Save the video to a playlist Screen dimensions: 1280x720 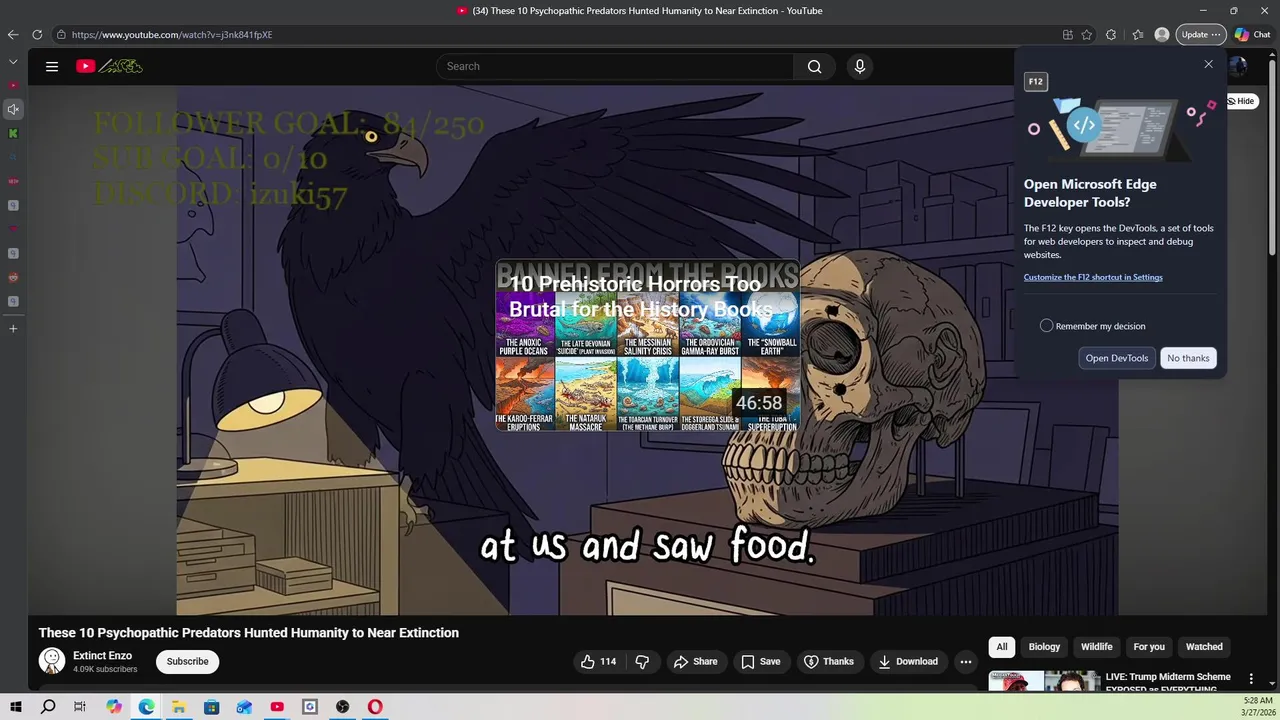pos(760,661)
